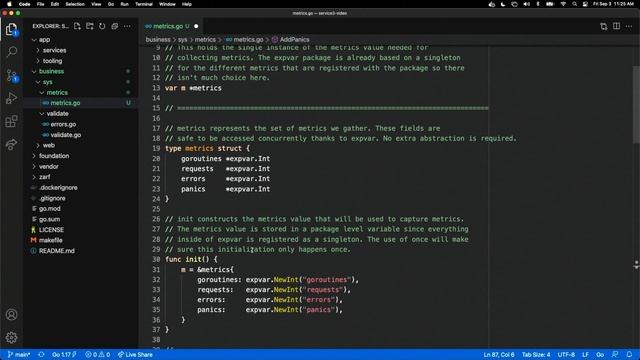Change the LF end of line sequence
The width and height of the screenshot is (640, 360).
[585, 354]
